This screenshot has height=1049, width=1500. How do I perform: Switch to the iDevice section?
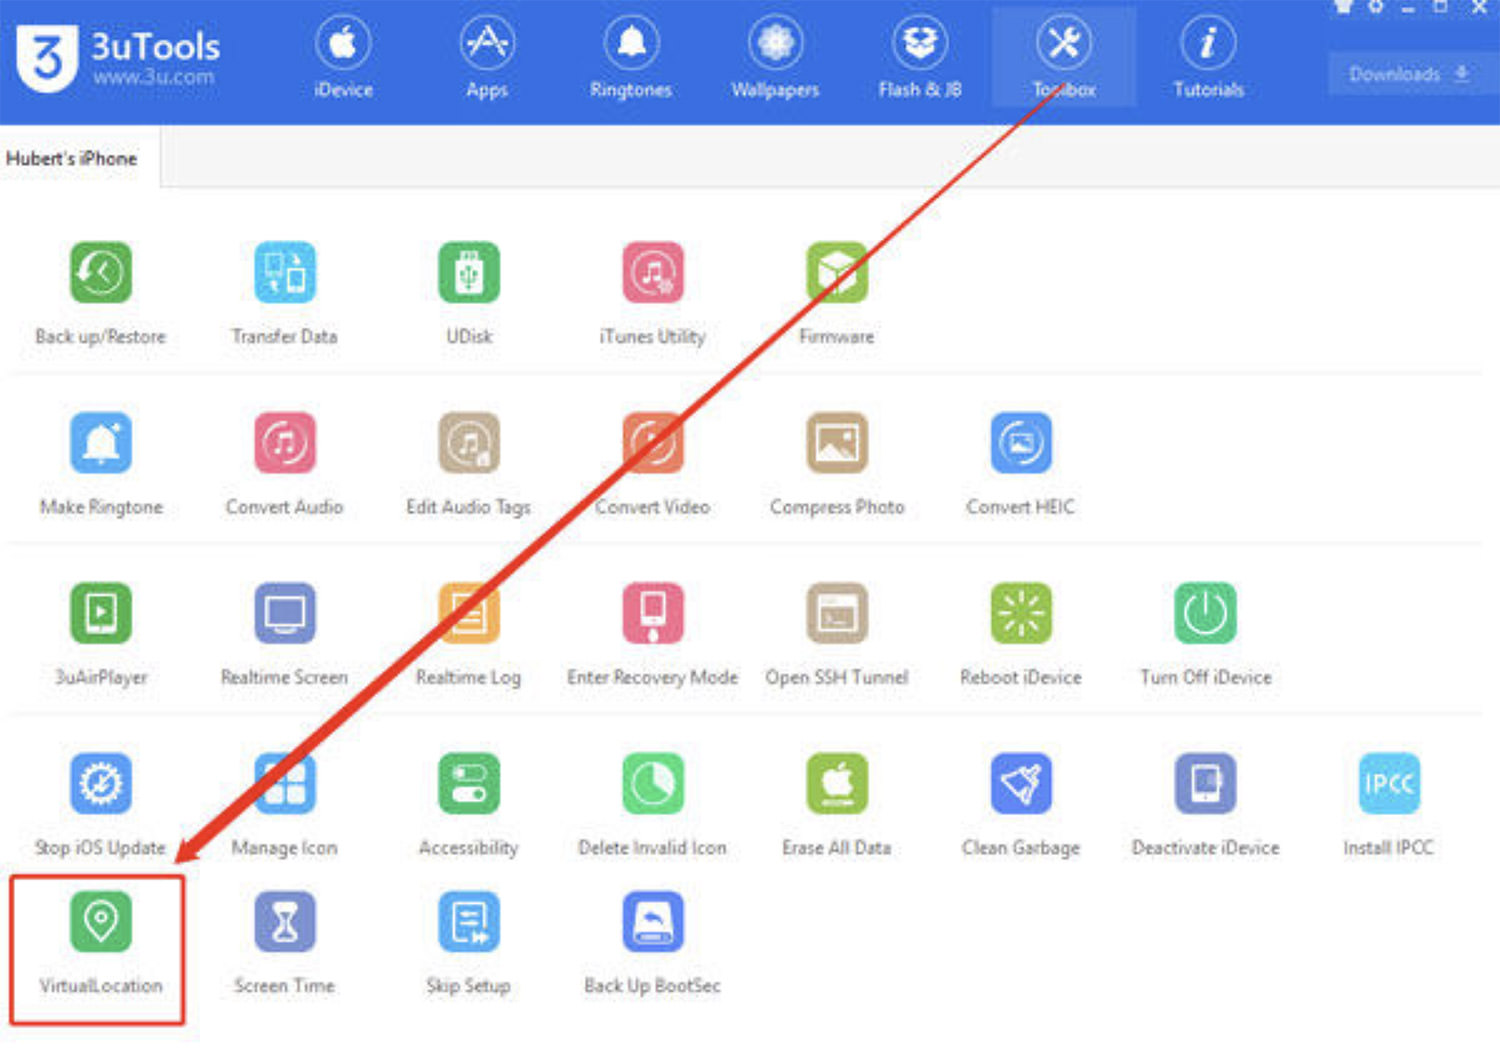(x=343, y=58)
